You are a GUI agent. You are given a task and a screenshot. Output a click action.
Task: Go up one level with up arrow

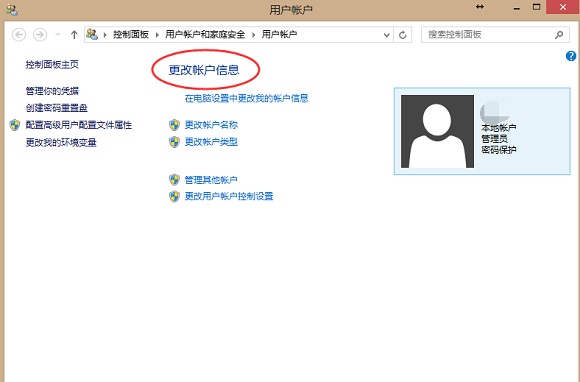[74, 35]
